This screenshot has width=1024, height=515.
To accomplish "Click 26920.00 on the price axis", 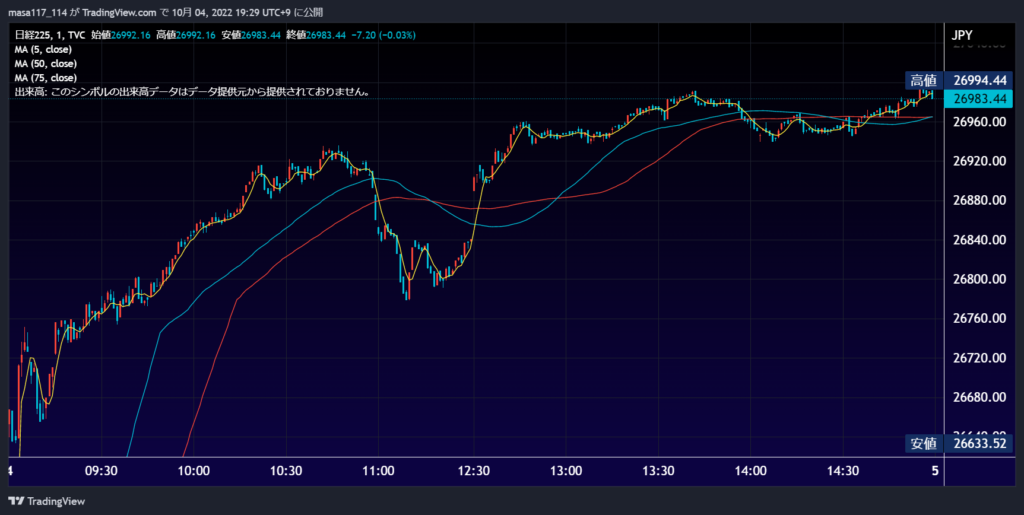I will click(979, 161).
